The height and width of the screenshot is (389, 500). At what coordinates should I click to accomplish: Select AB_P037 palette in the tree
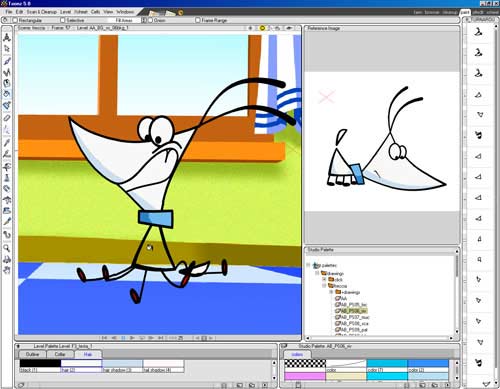tap(352, 317)
